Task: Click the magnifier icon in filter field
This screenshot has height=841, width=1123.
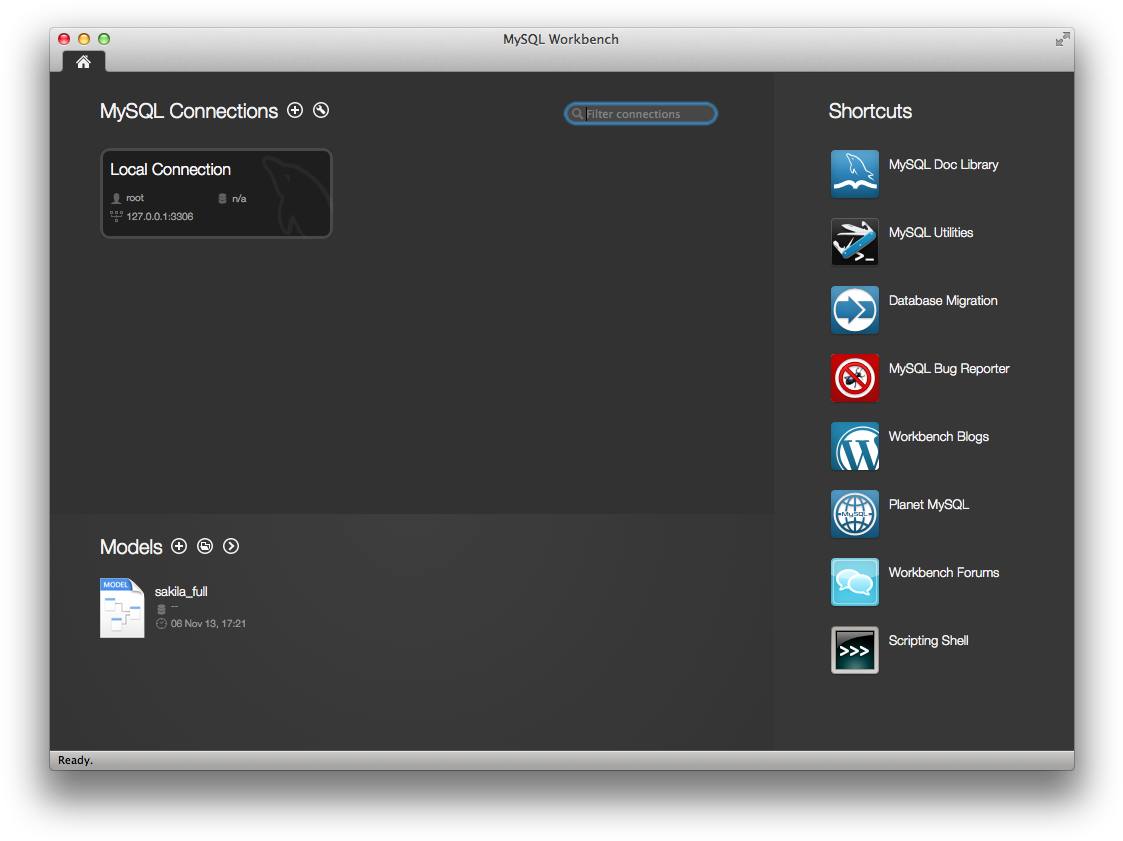Action: click(x=577, y=113)
